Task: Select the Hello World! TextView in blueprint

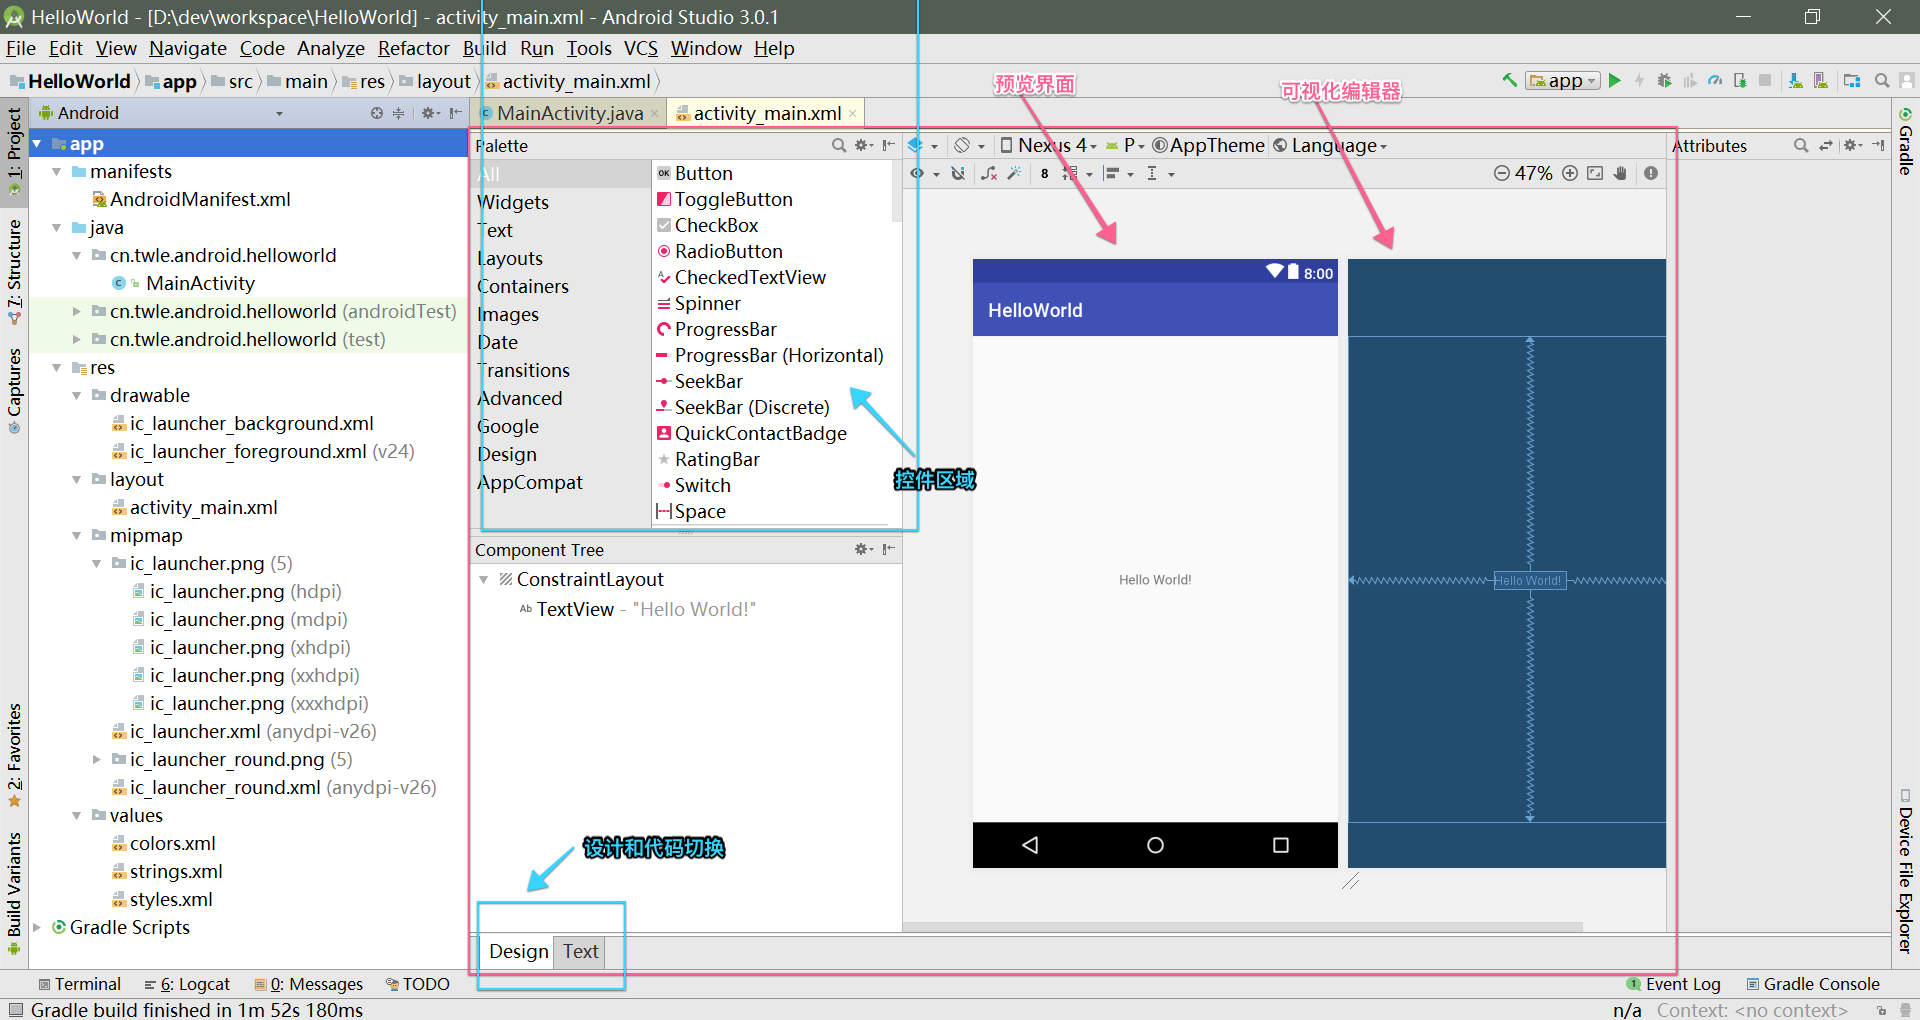Action: [1528, 580]
